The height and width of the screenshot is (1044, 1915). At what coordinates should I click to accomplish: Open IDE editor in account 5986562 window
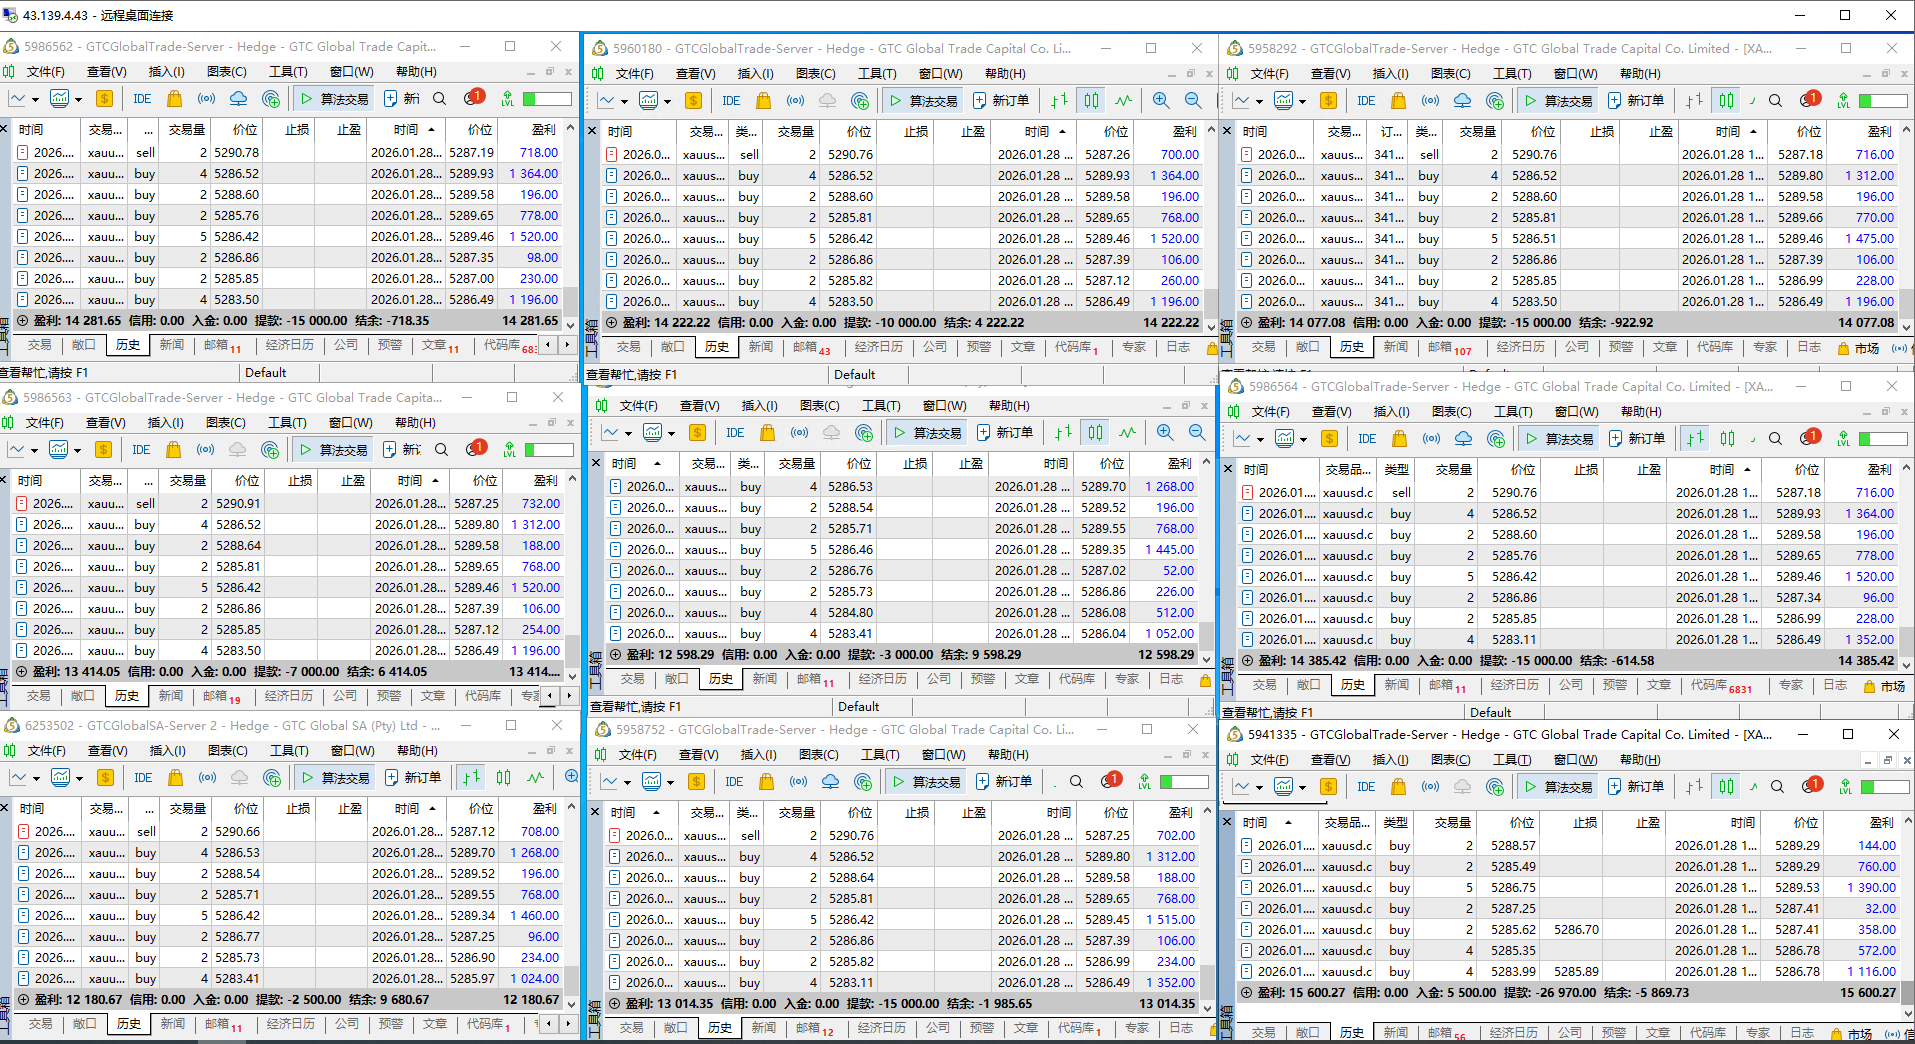point(142,99)
